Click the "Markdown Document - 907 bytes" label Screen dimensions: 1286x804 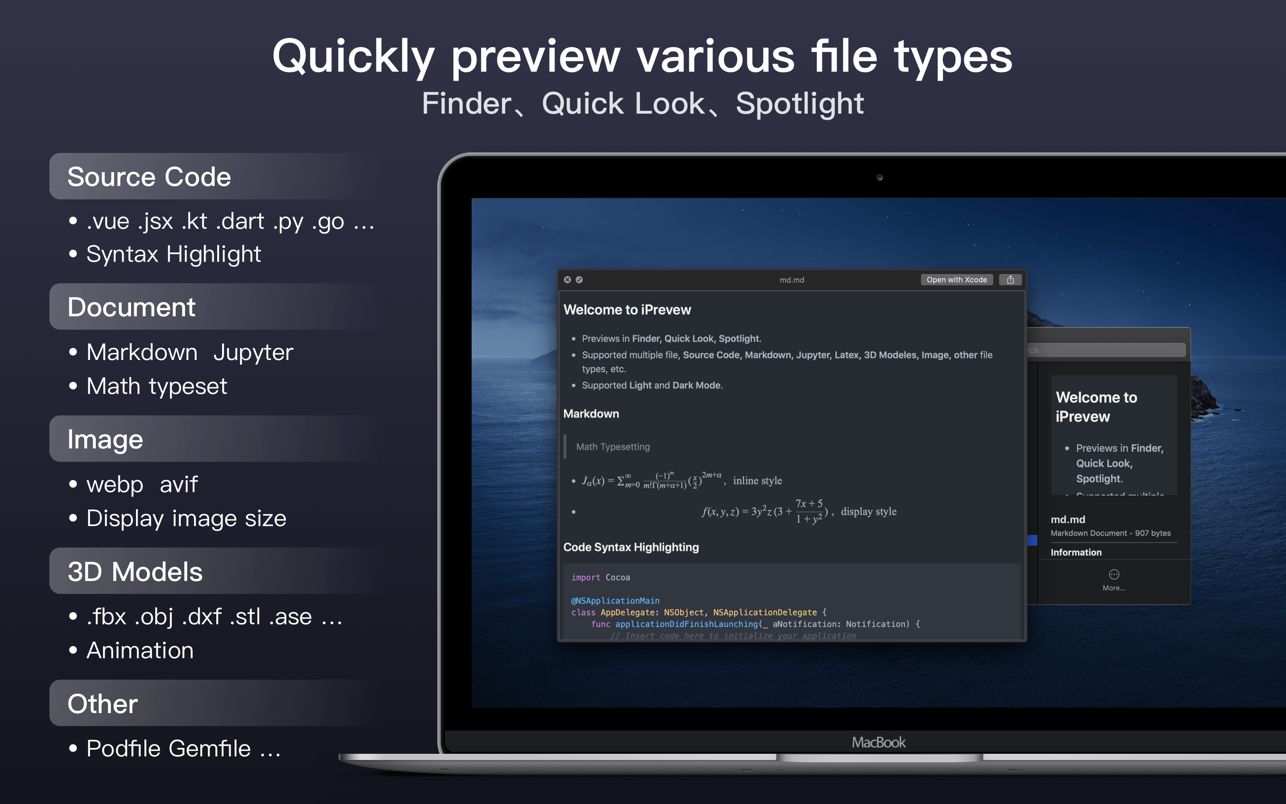click(x=1111, y=532)
